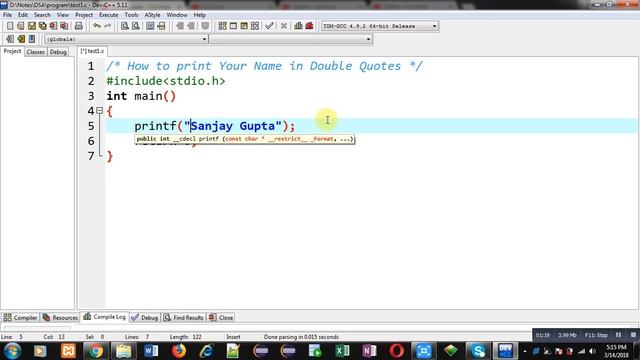The height and width of the screenshot is (360, 640).
Task: Click the Close button in bottom panel
Action: [x=221, y=317]
